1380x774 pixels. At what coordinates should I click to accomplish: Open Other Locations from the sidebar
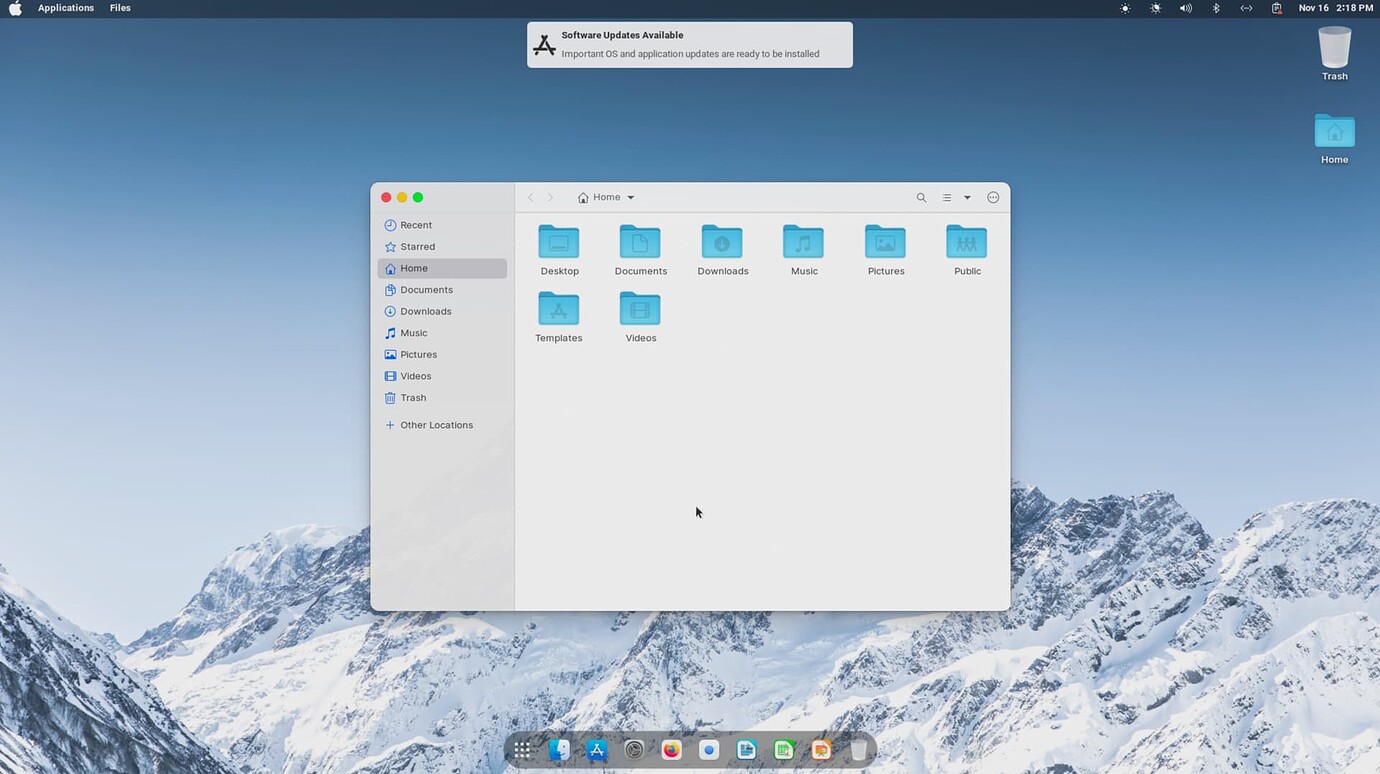436,424
